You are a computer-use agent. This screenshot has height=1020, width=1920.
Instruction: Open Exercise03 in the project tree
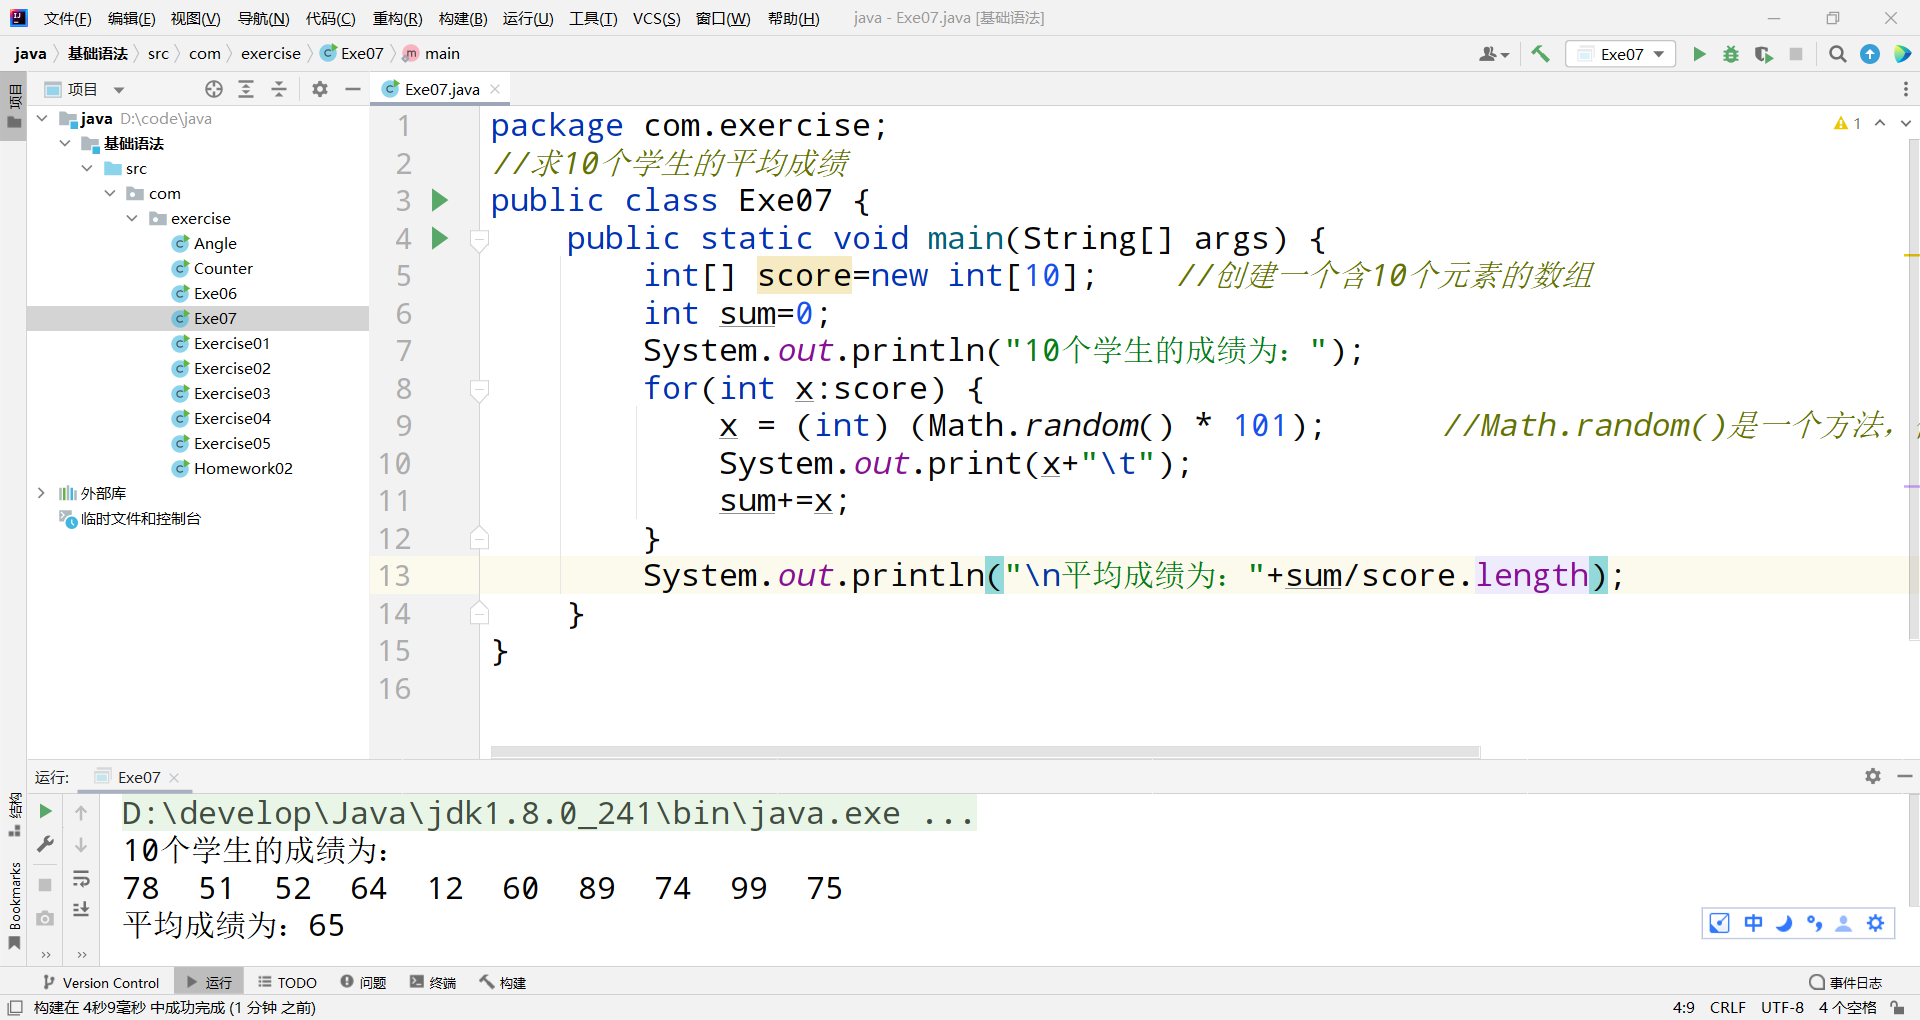231,393
